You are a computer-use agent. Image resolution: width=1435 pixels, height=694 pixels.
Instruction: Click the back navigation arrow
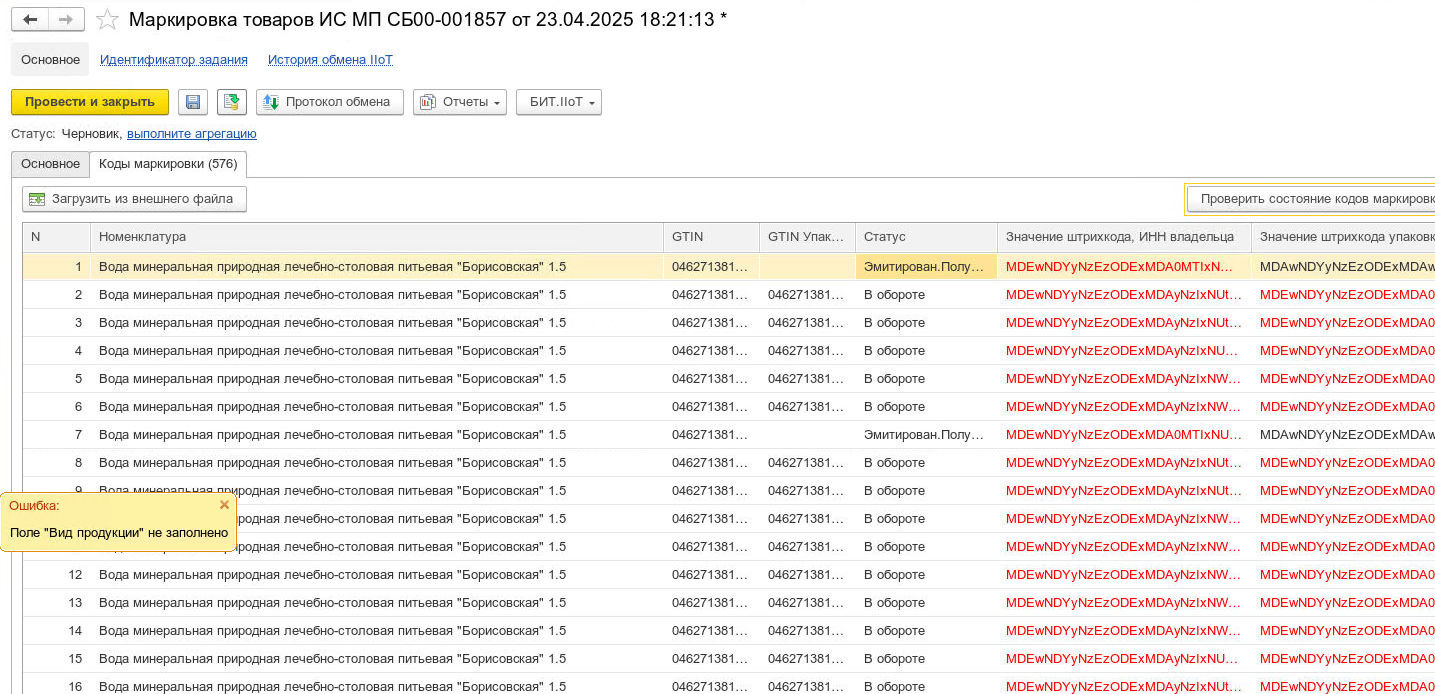point(30,20)
